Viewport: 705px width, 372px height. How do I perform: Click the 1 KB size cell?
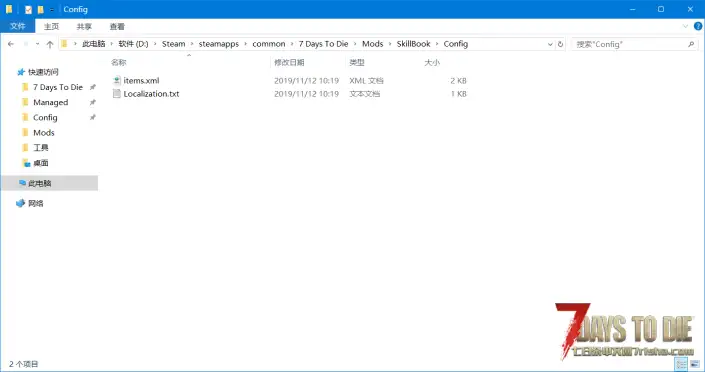[x=459, y=94]
